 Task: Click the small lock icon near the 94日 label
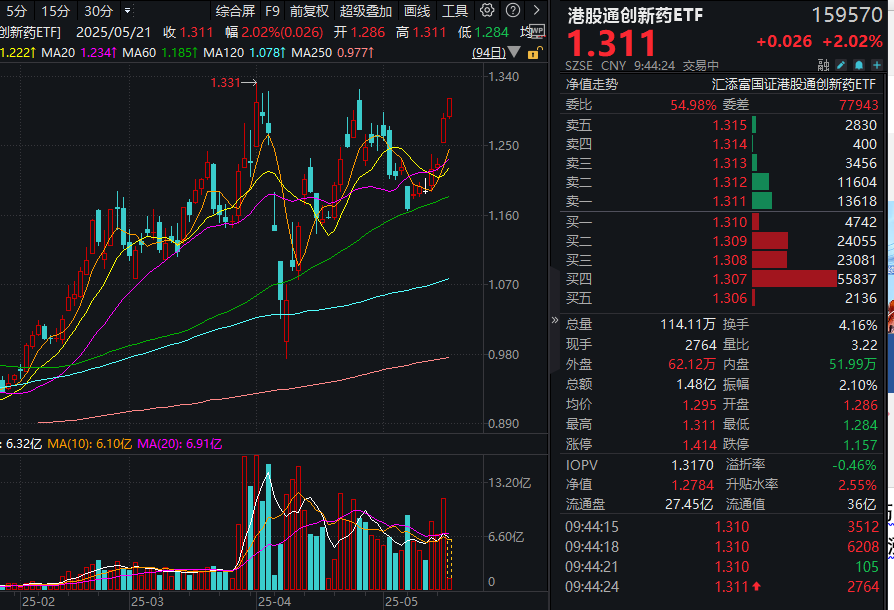coord(533,53)
